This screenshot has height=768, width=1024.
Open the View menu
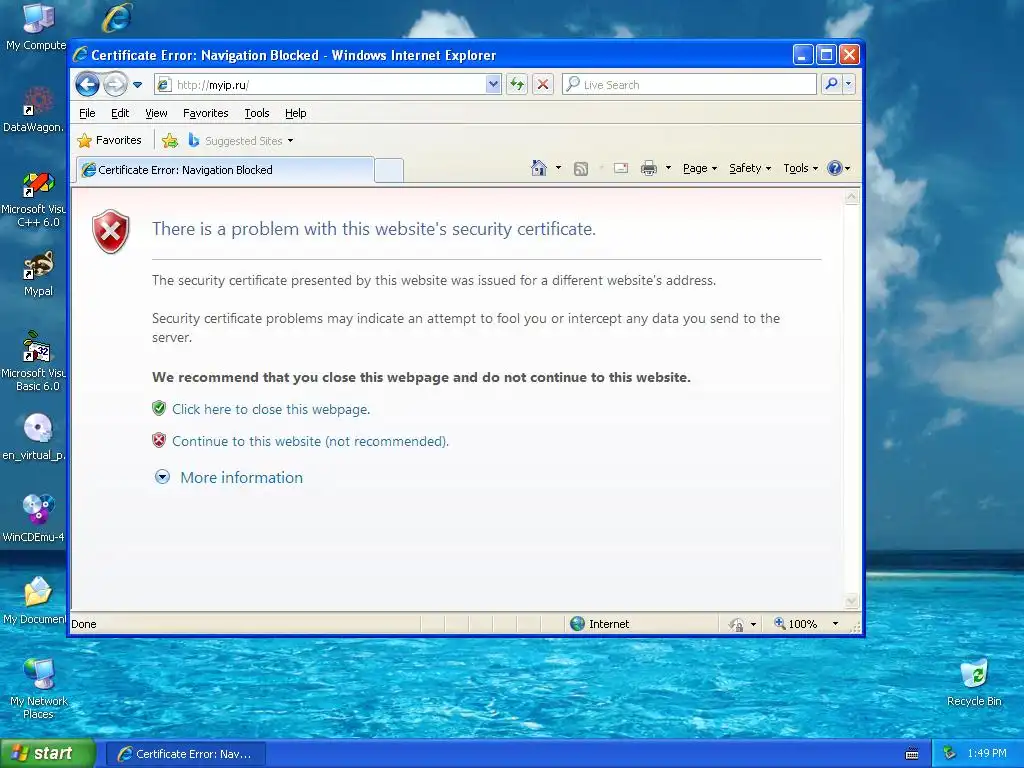(x=156, y=113)
